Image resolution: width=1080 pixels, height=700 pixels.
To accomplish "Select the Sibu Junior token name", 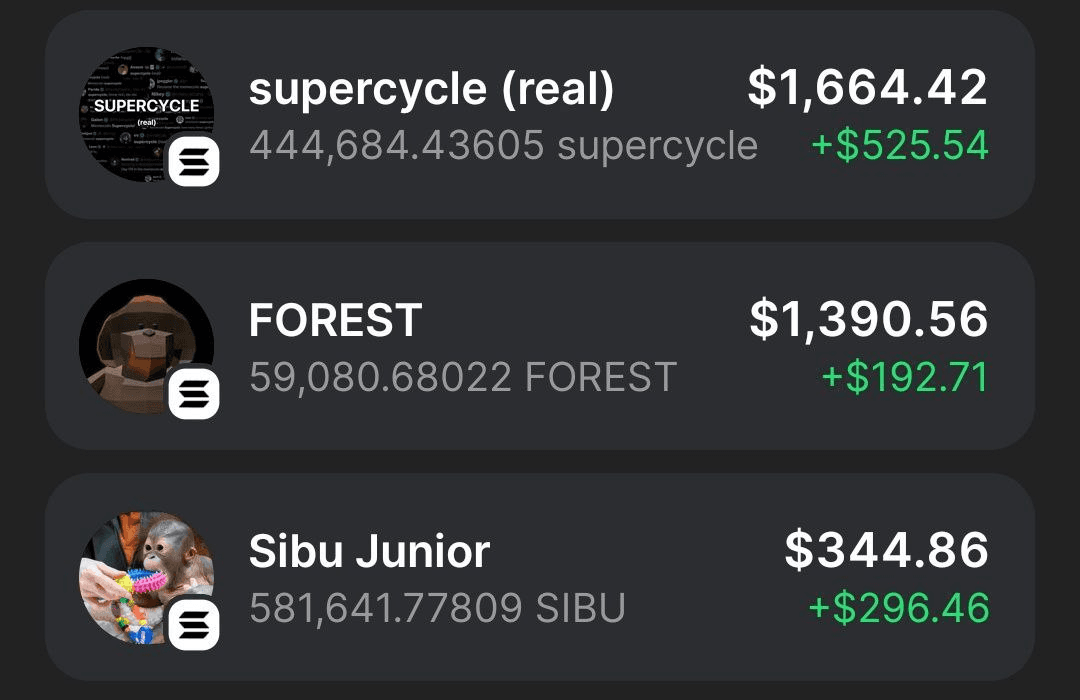I will tap(369, 552).
